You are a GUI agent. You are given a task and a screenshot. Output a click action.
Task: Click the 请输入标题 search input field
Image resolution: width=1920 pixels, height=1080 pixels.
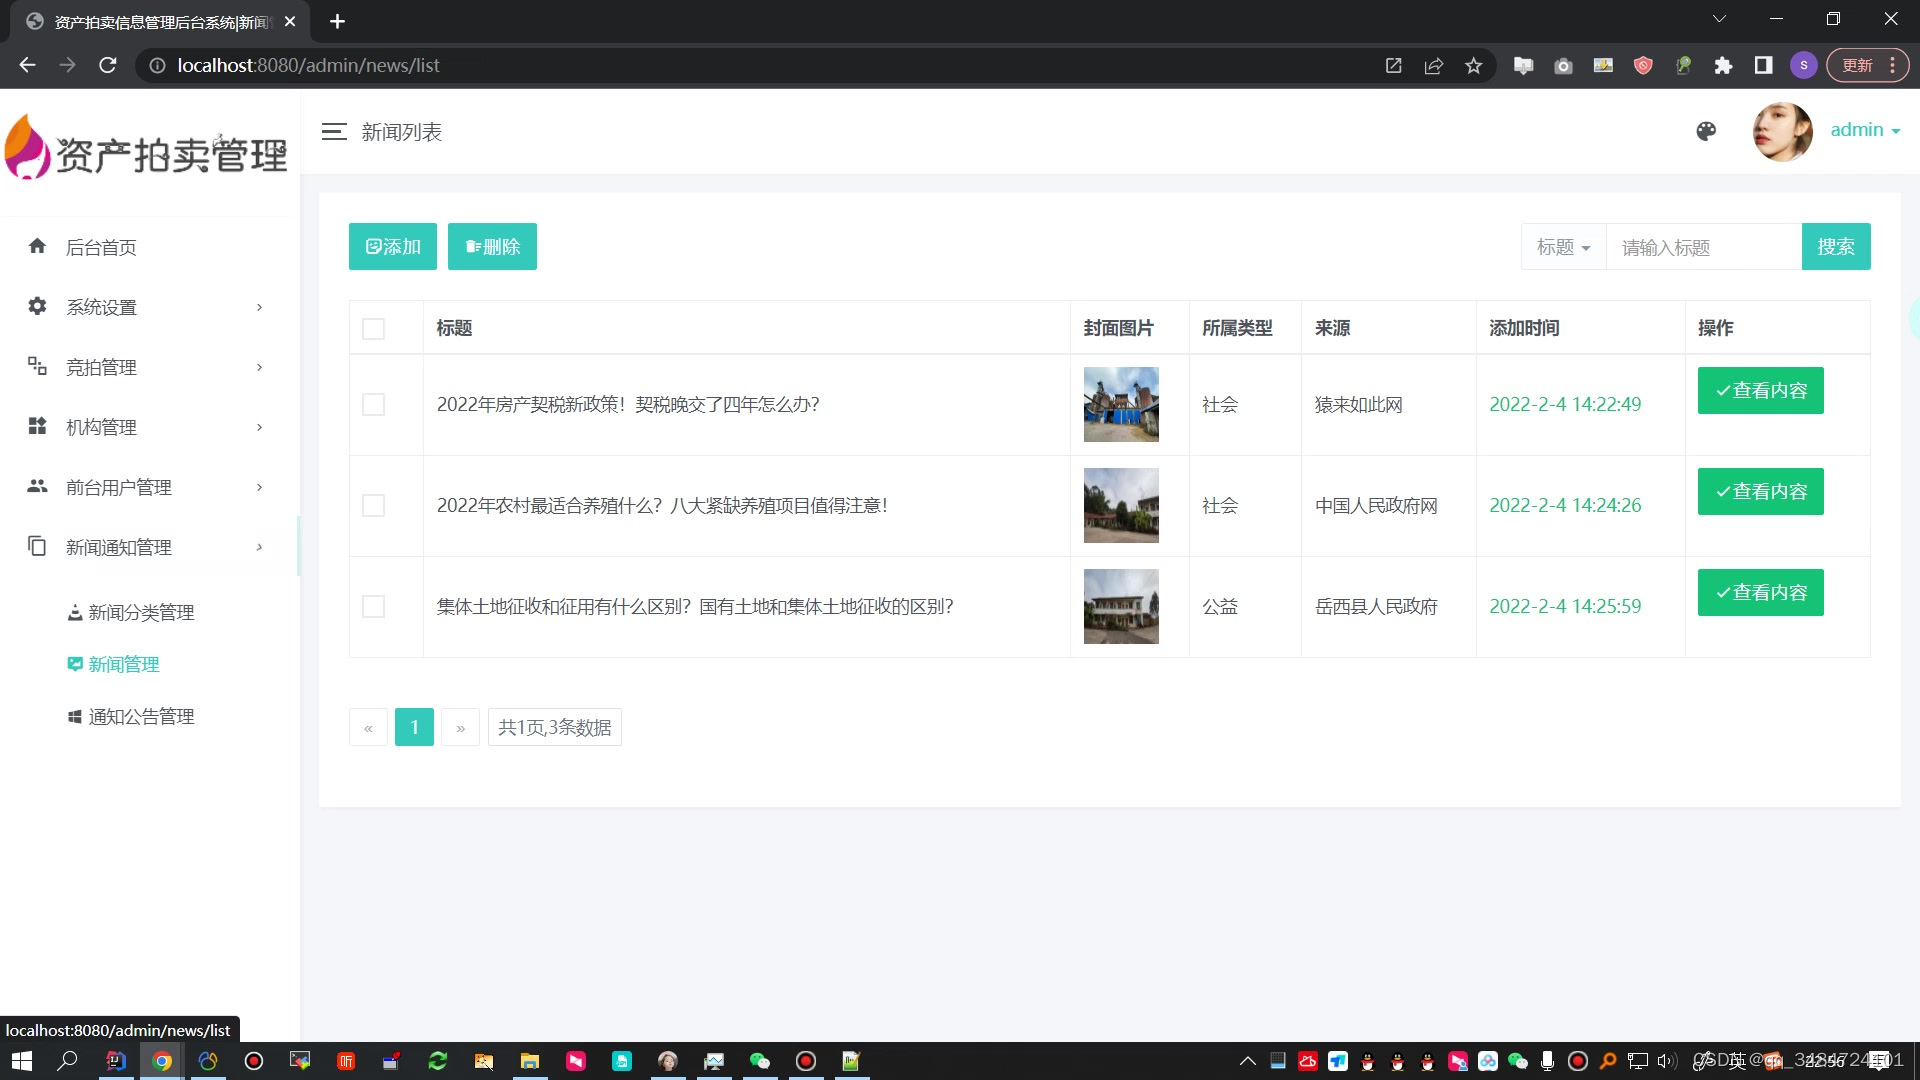tap(1703, 247)
